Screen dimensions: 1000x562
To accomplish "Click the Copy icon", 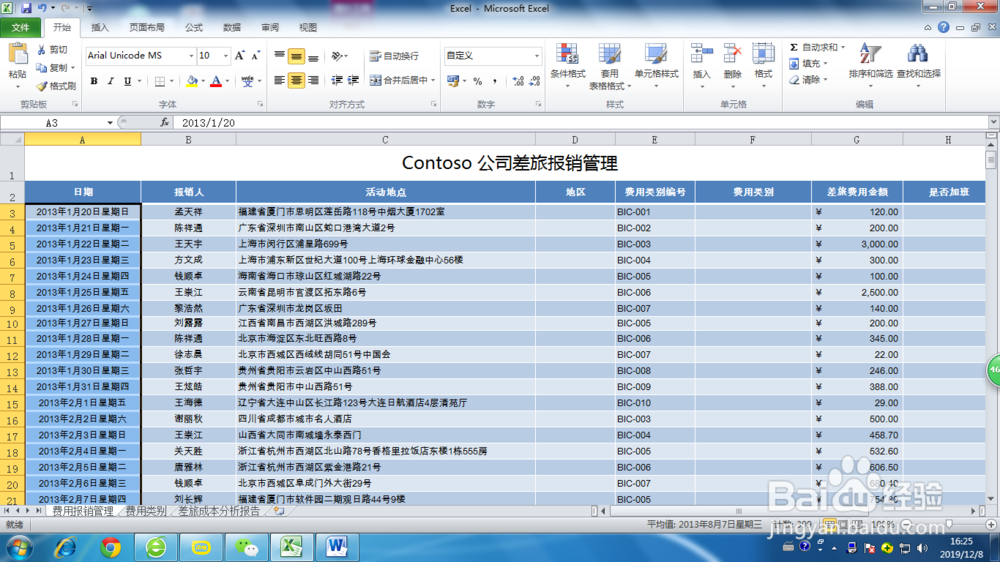I will (x=42, y=68).
